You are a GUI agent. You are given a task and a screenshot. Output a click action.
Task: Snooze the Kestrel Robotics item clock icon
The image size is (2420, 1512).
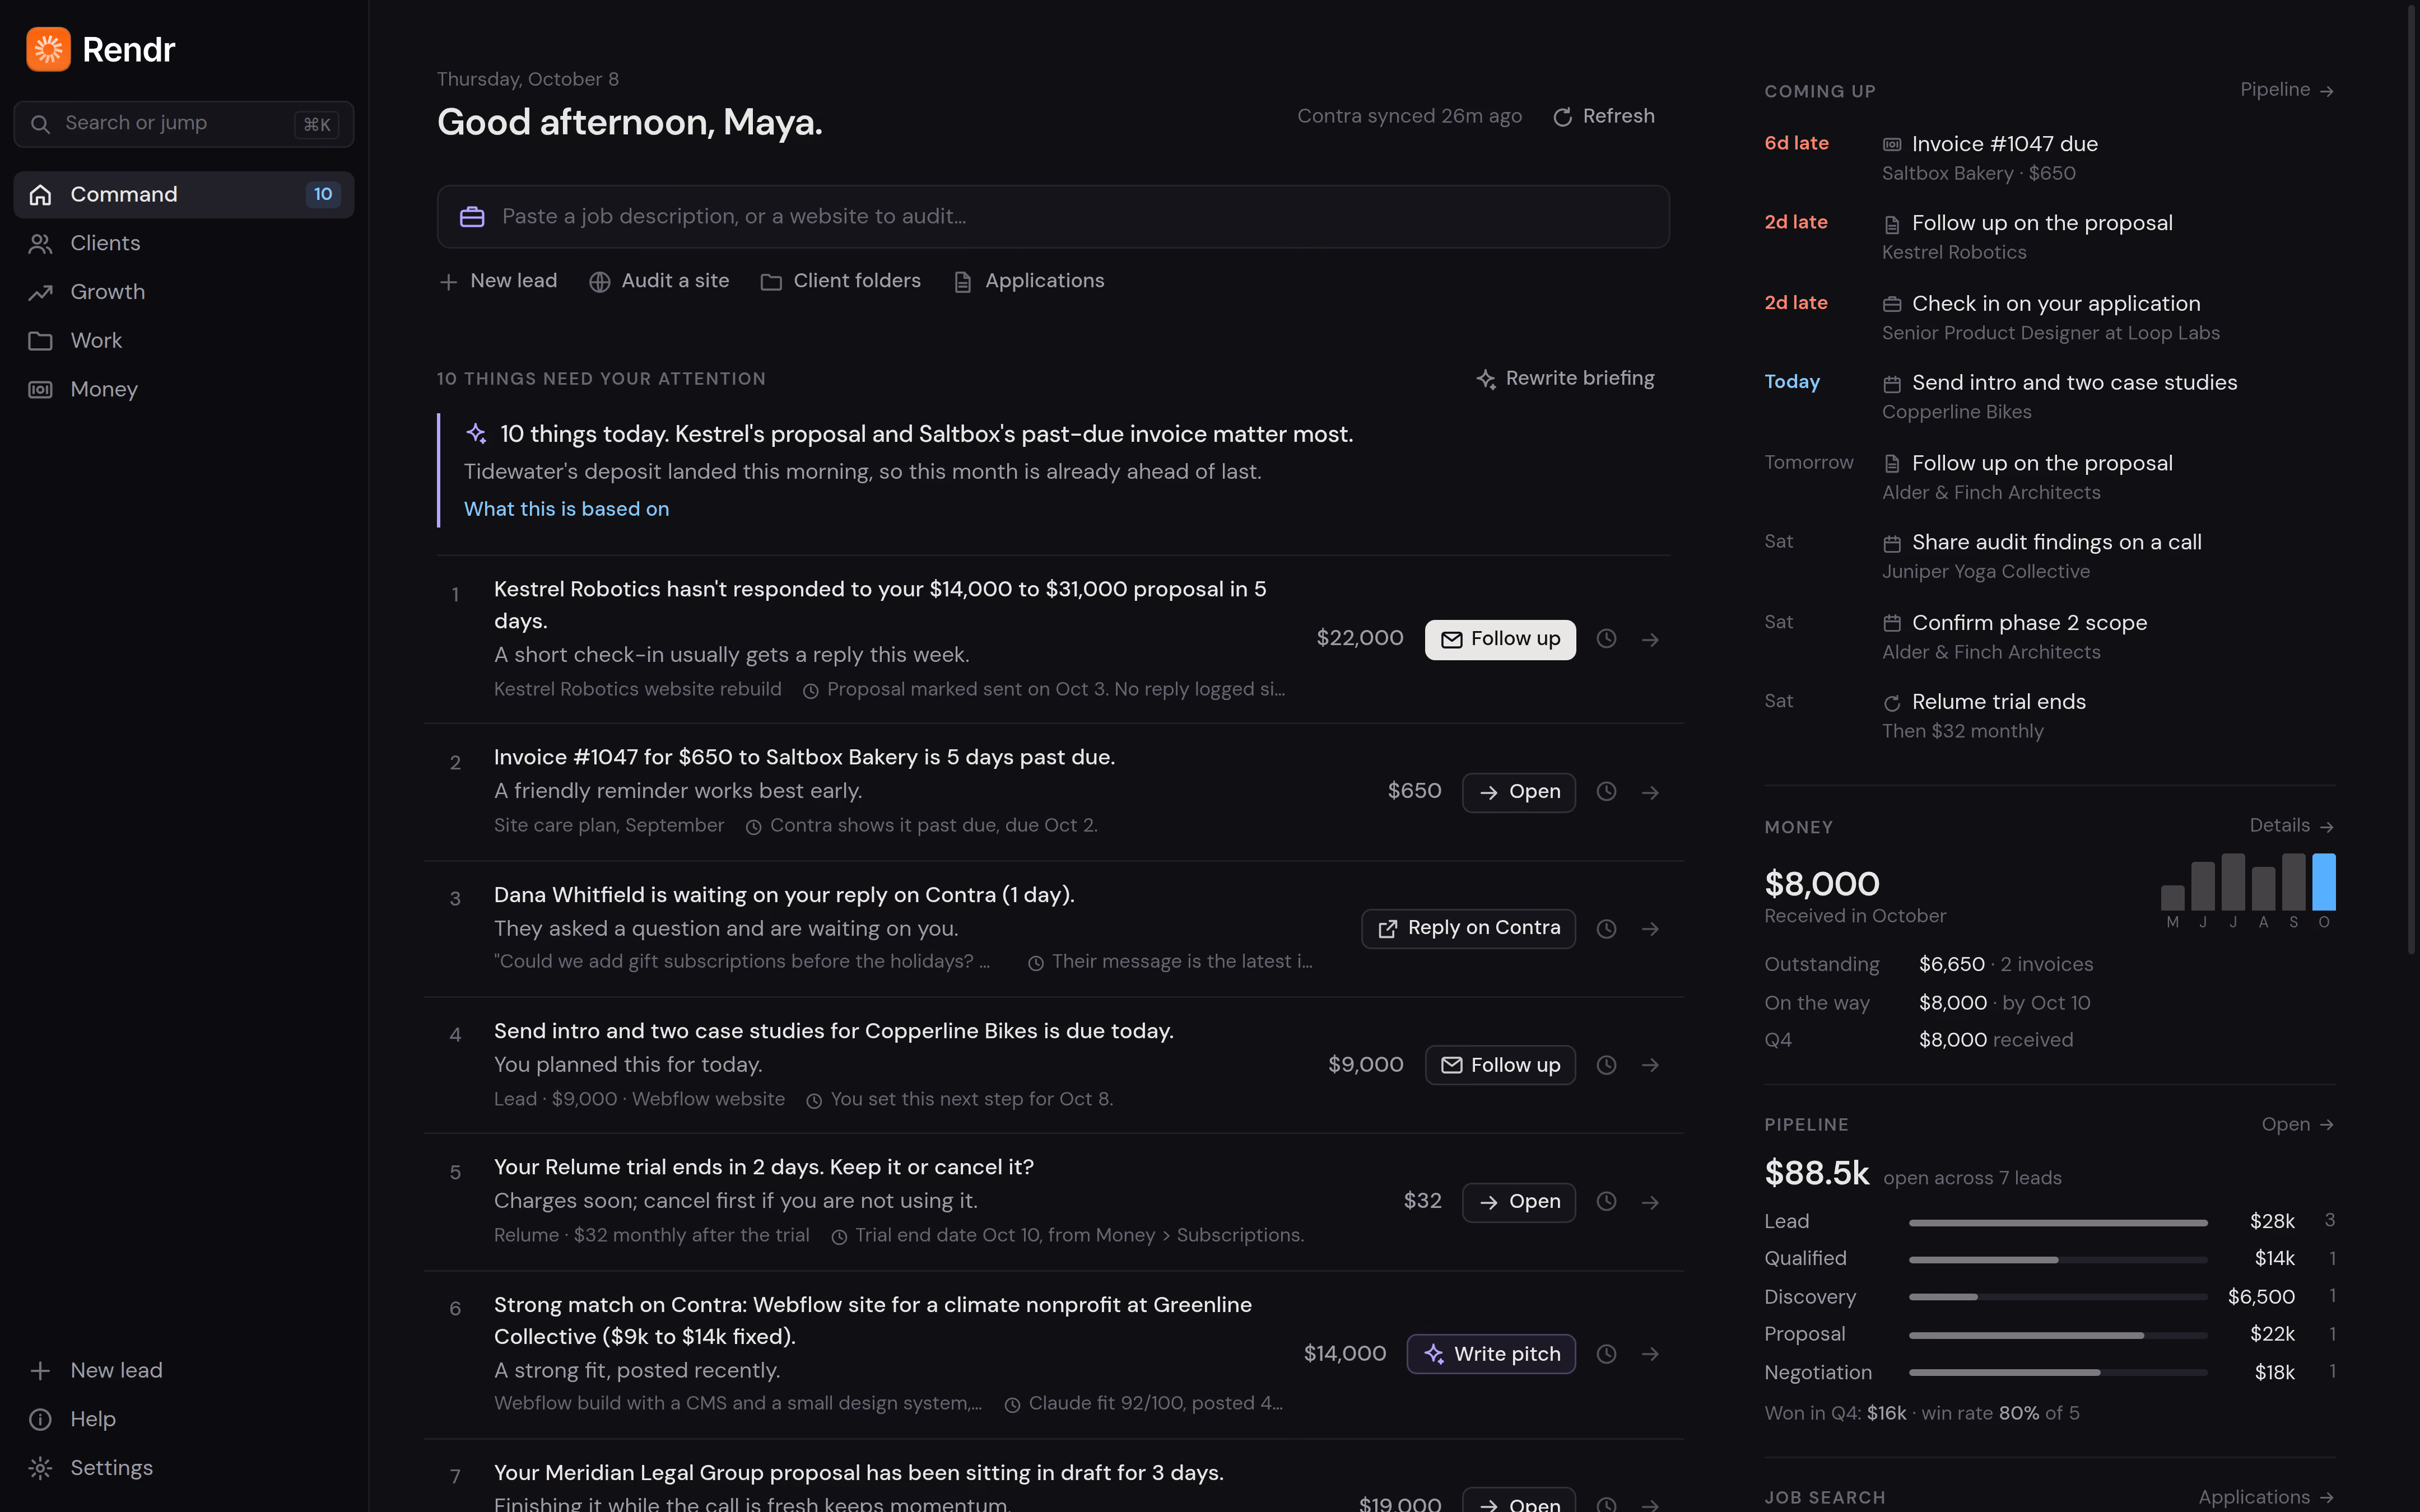pos(1606,639)
